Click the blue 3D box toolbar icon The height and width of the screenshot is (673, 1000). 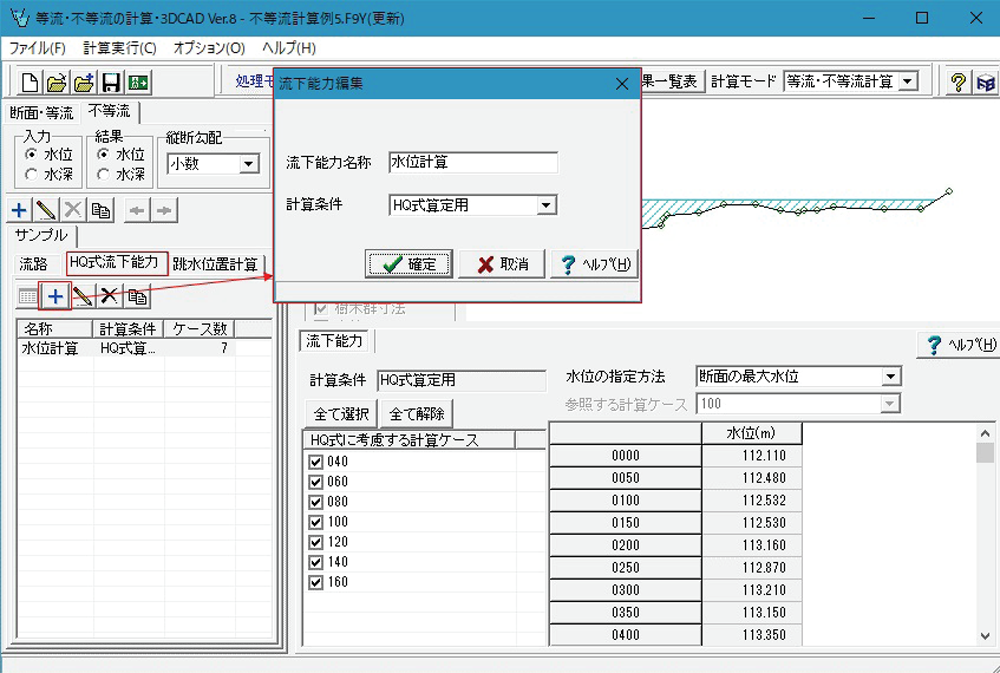985,82
